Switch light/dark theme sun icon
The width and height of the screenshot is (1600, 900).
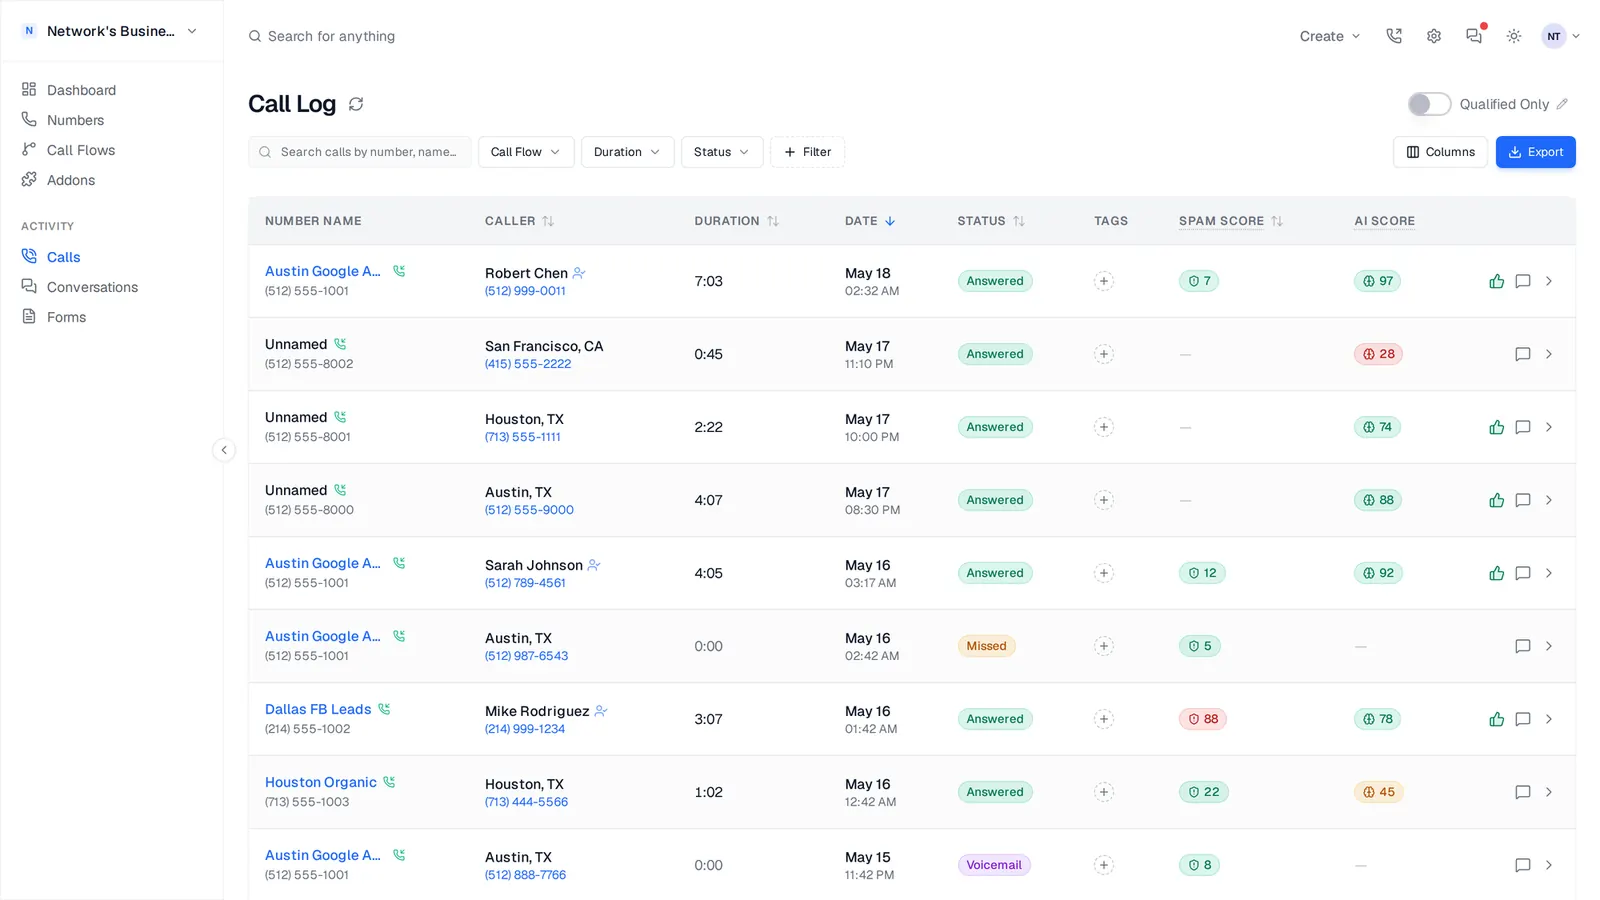1514,36
